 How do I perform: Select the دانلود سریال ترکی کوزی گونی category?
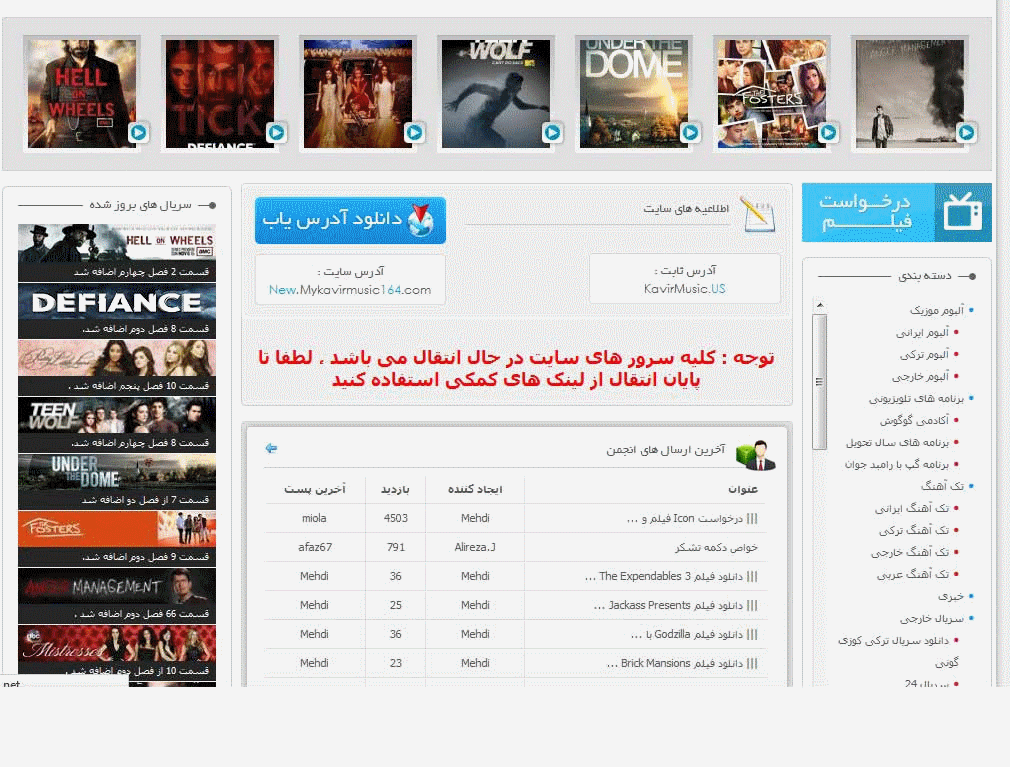tap(897, 650)
